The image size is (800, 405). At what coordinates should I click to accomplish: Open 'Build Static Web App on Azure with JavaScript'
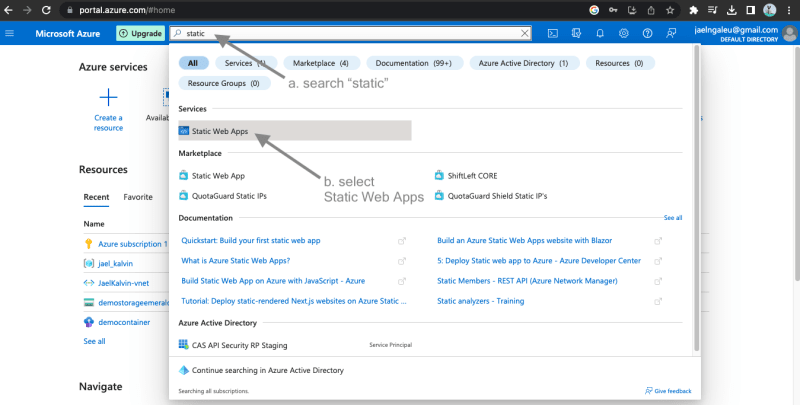click(273, 281)
